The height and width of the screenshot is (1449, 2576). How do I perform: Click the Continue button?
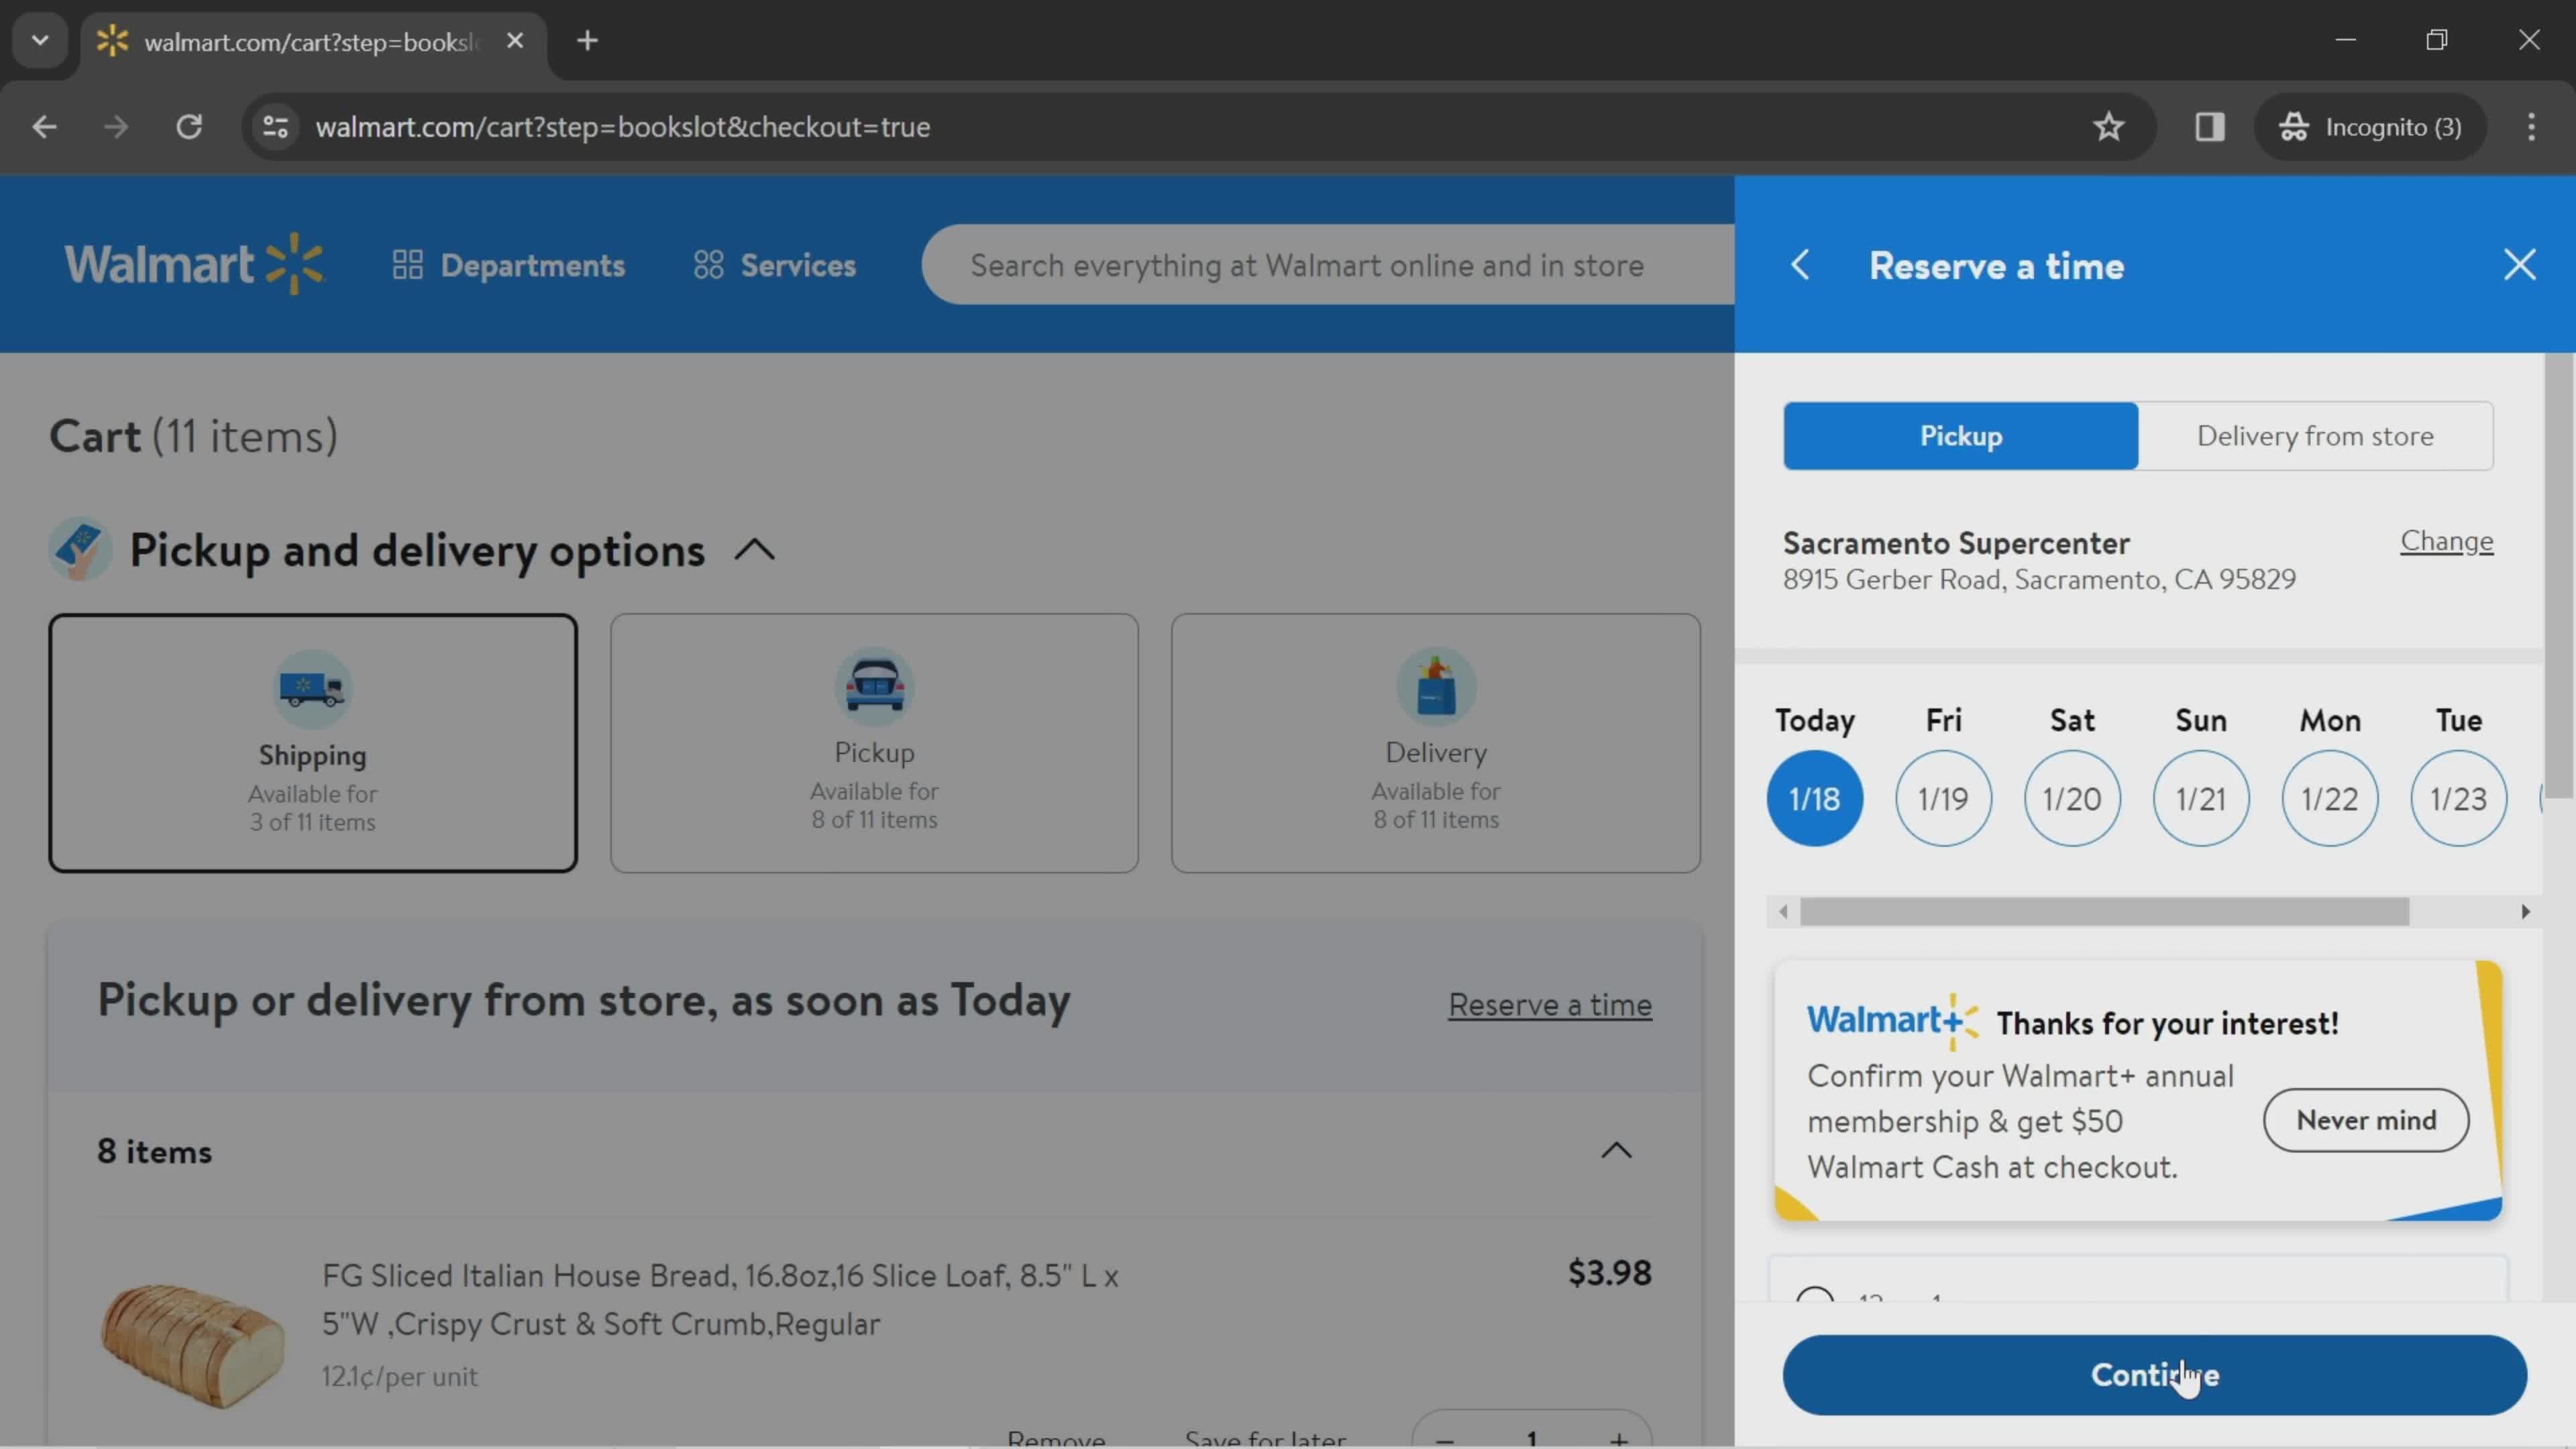[x=2154, y=1375]
